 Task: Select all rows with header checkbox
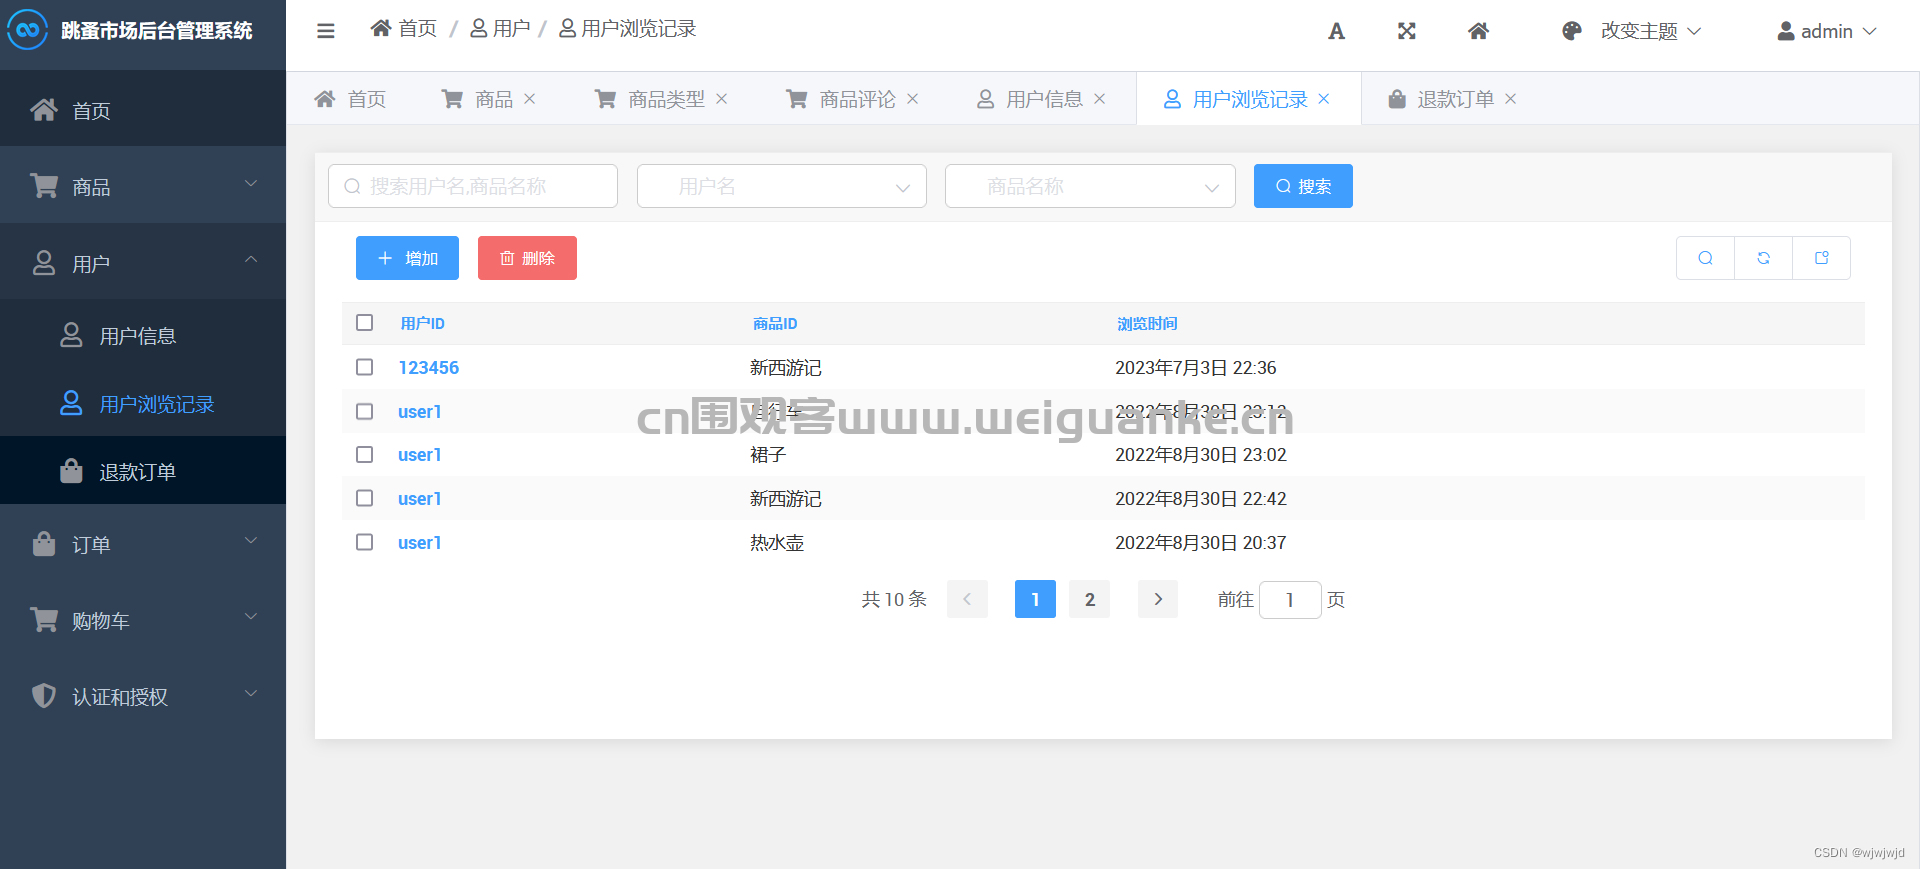click(x=364, y=323)
